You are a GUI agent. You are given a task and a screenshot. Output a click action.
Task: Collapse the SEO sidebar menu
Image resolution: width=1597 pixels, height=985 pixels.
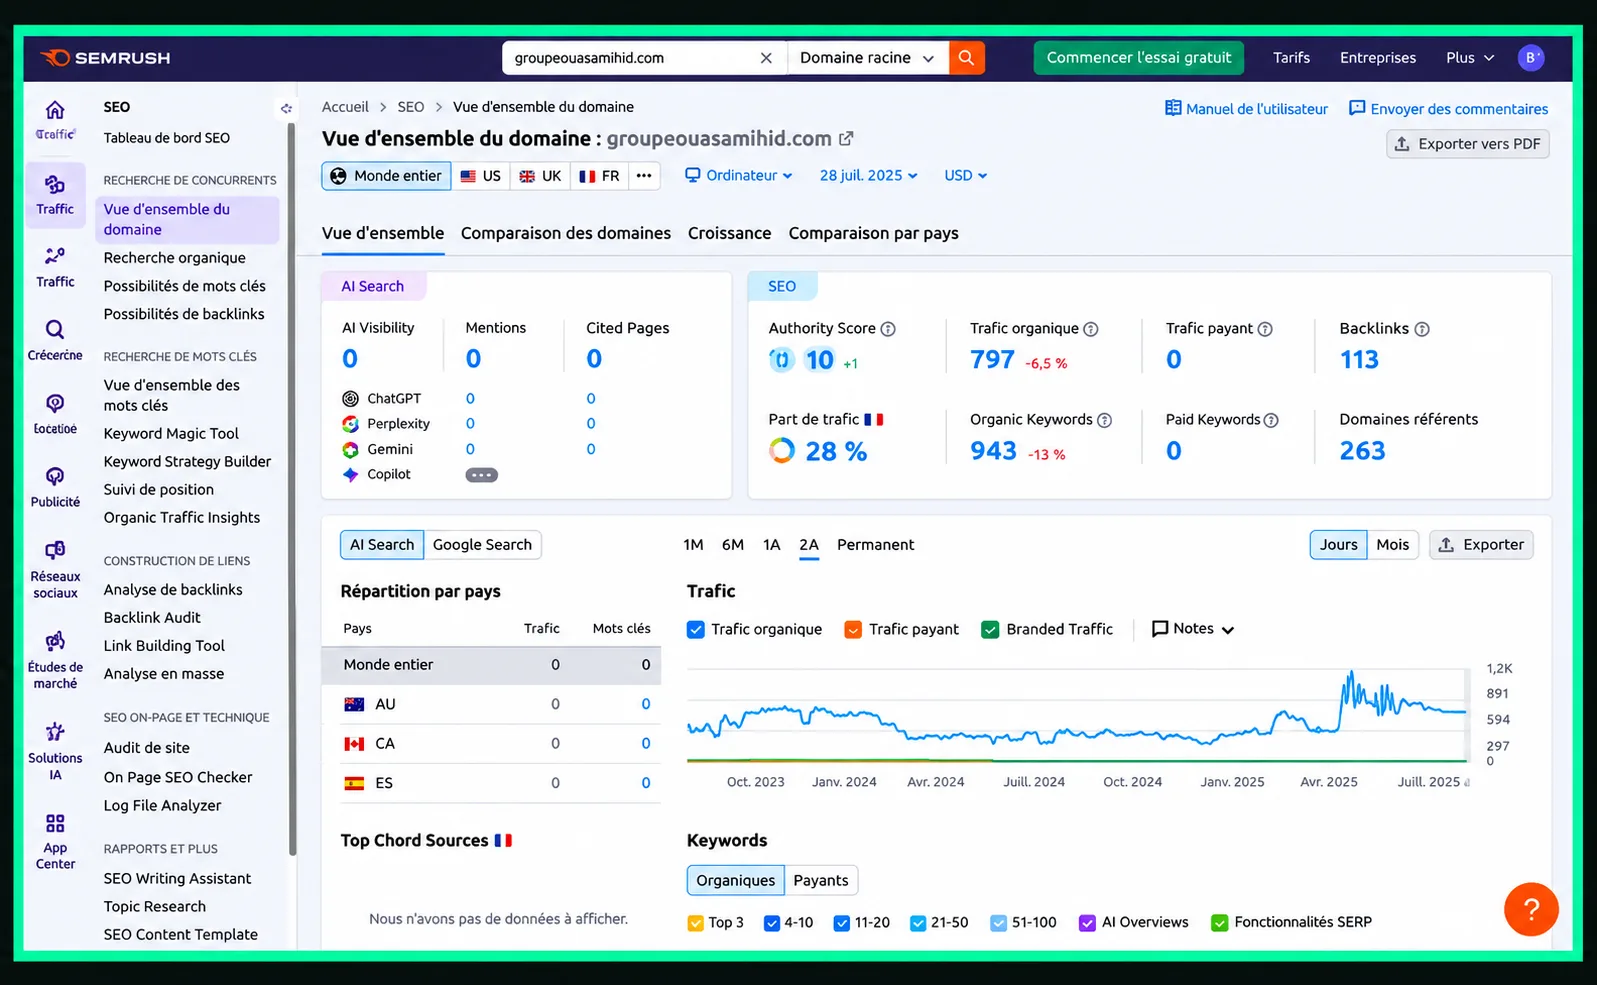286,108
